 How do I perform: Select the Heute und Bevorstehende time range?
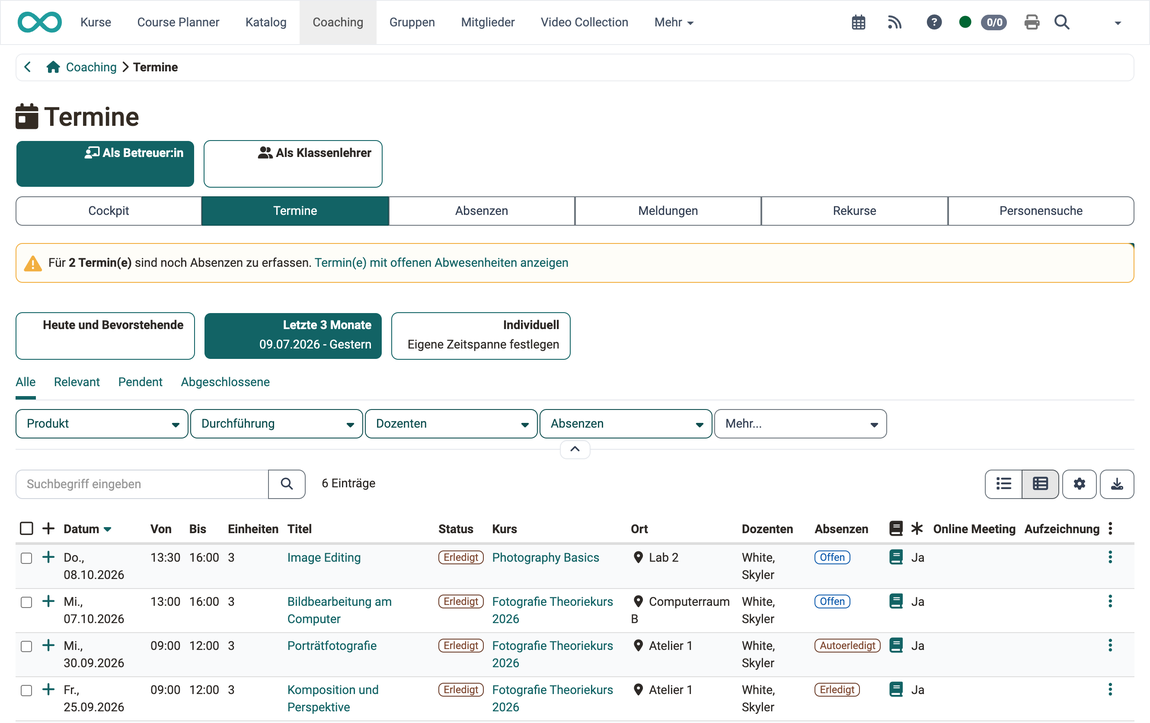point(105,336)
